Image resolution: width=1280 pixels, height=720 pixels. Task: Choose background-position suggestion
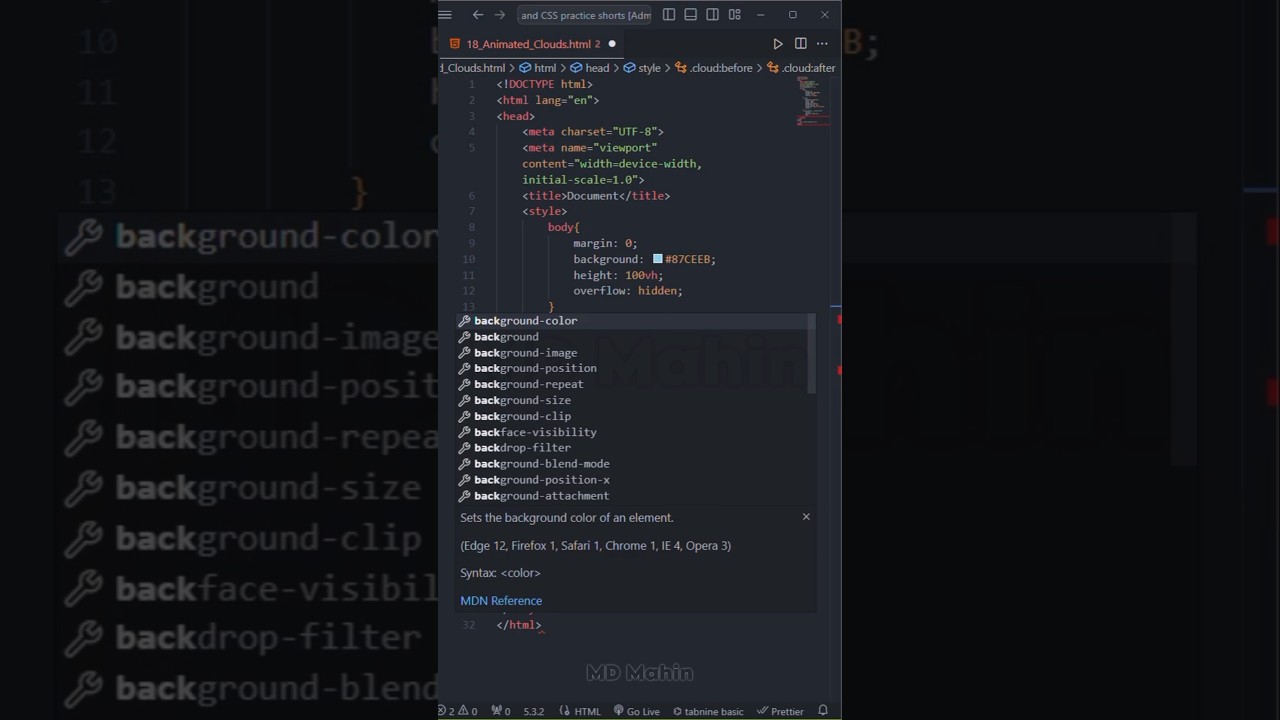pos(635,368)
